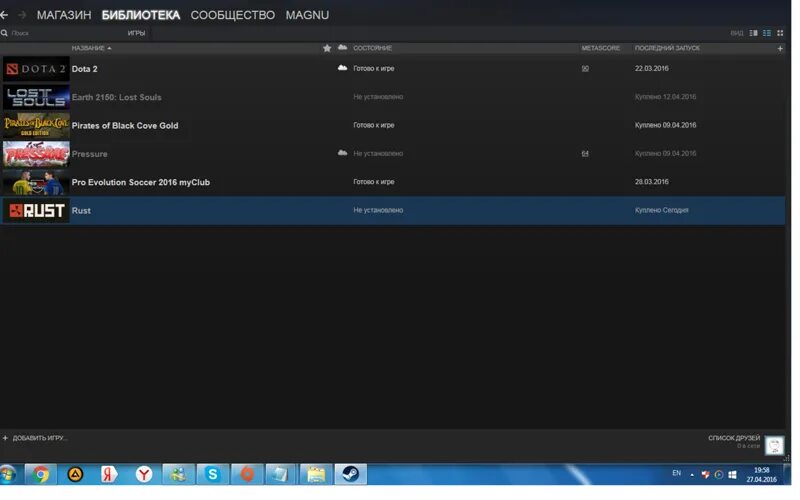Image resolution: width=800 pixels, height=500 pixels.
Task: Click the Dota 2 date 22.03.2016
Action: pos(652,68)
